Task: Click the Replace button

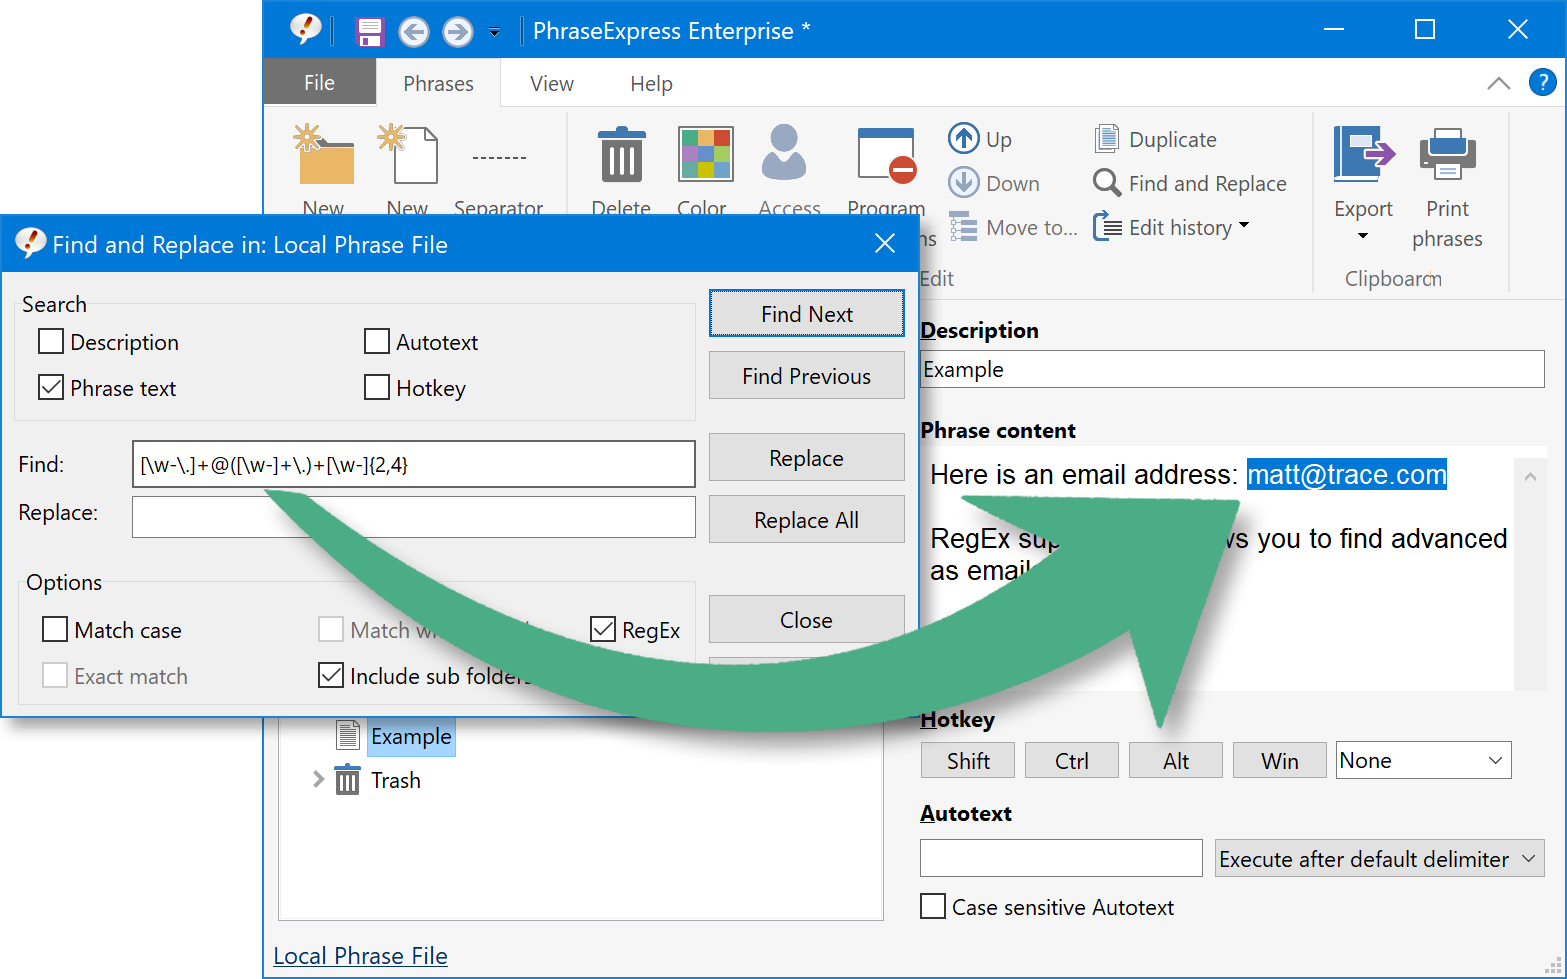Action: pyautogui.click(x=807, y=458)
